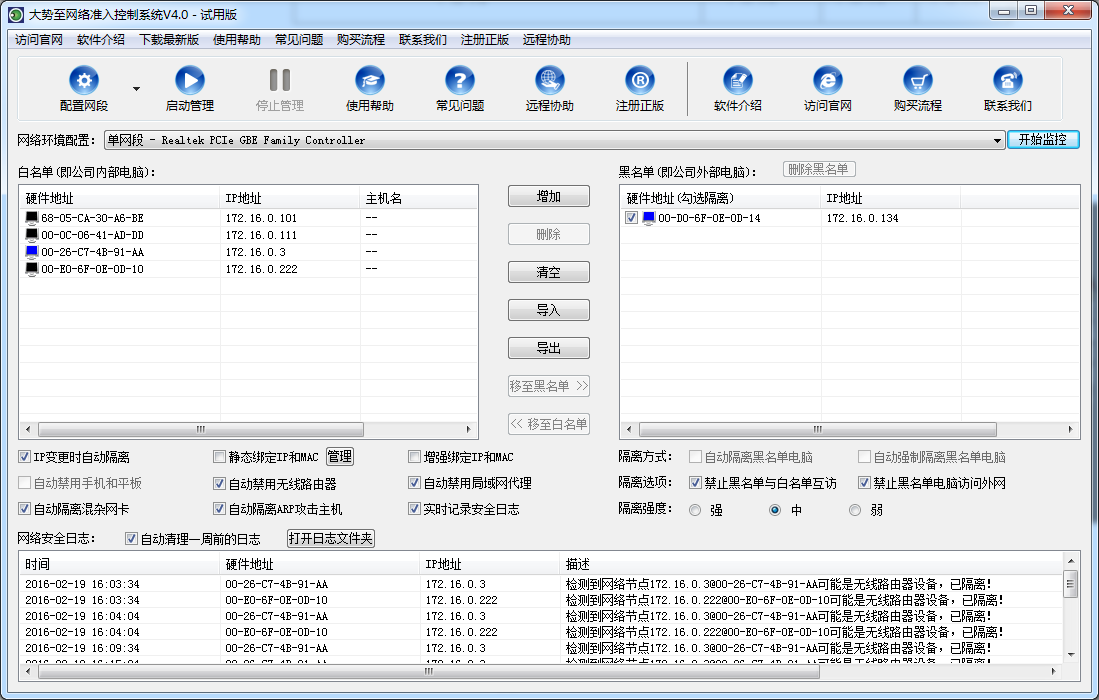
Task: Start management with the 启动管理 icon
Action: 189,81
